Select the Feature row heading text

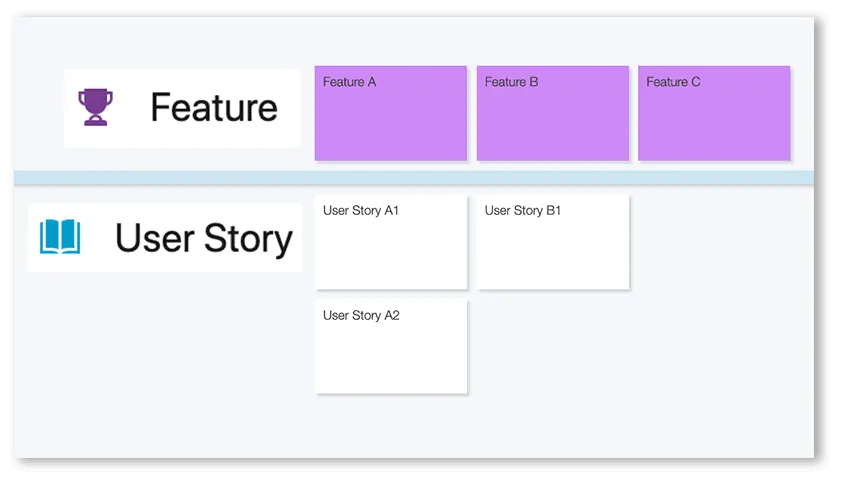214,107
